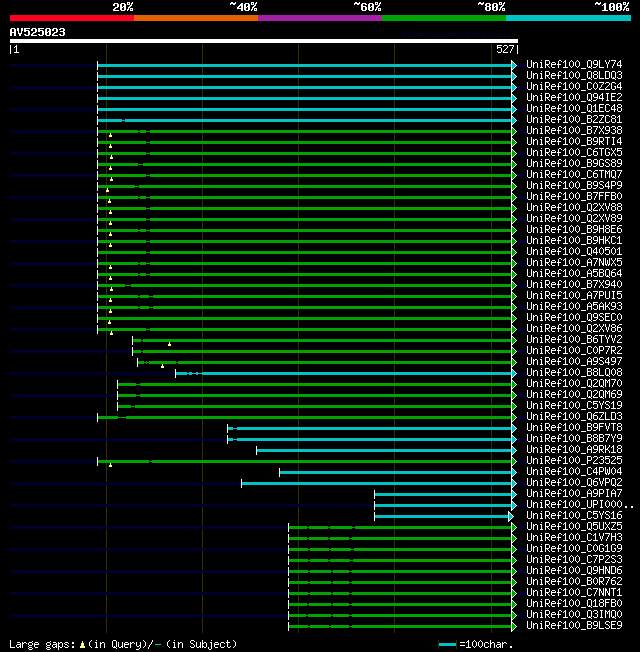Click the UniRef100_Q2QM70 label

(x=574, y=383)
